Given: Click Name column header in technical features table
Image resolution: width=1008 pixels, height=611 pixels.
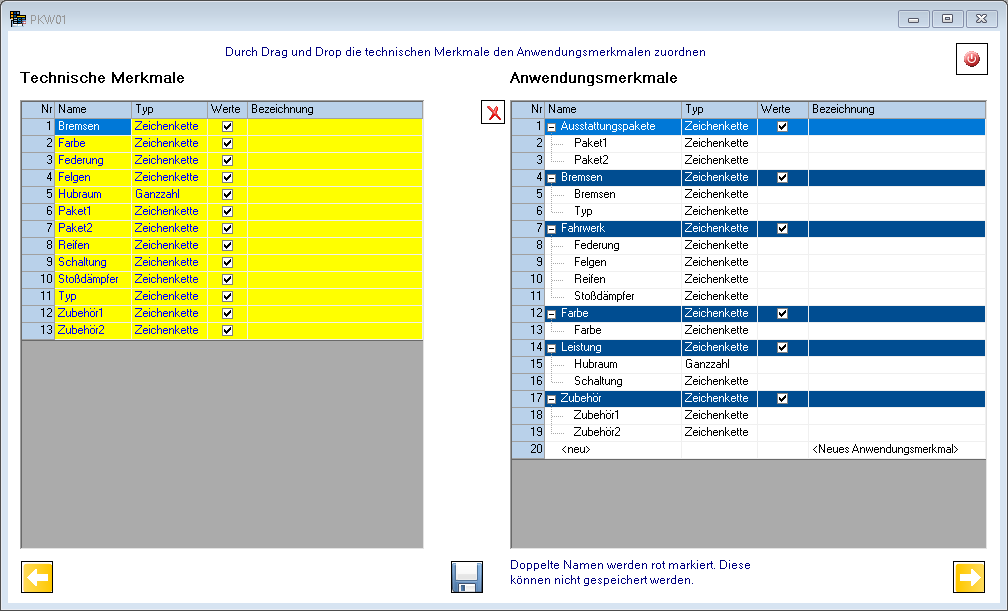Looking at the screenshot, I should pos(92,109).
